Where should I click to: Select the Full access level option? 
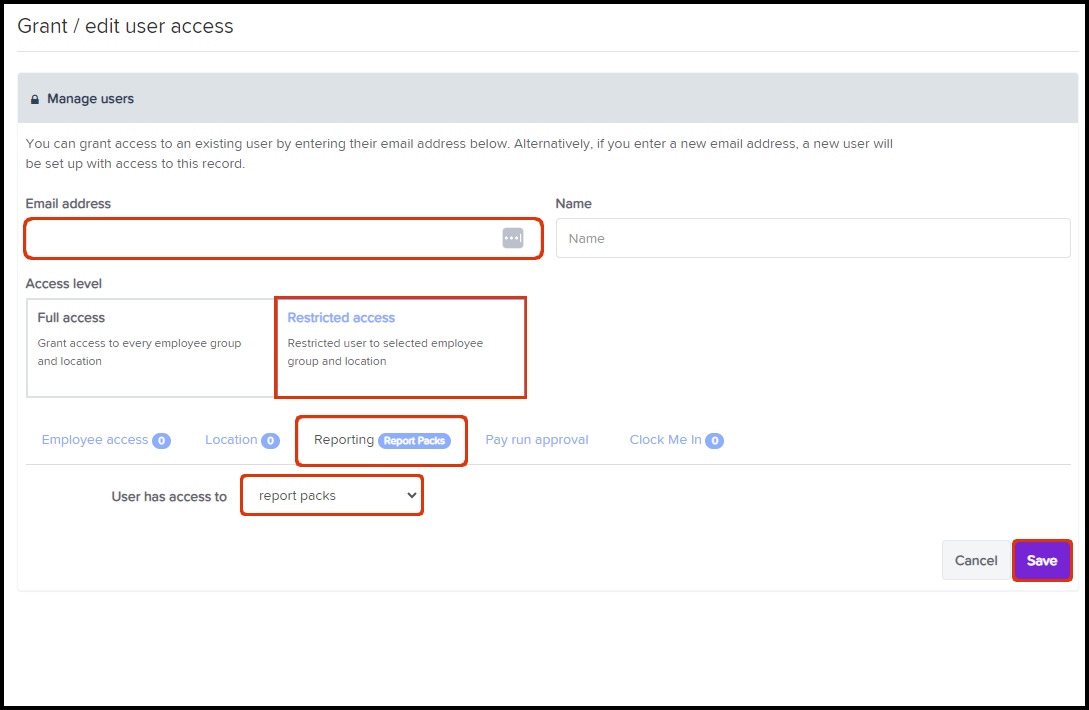pyautogui.click(x=150, y=347)
